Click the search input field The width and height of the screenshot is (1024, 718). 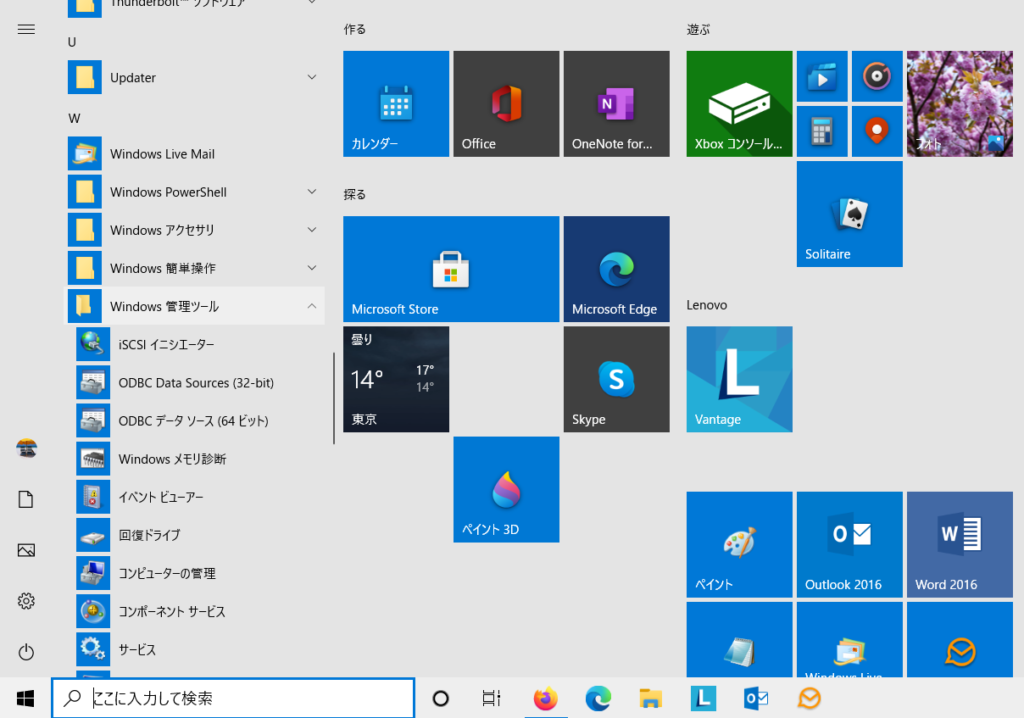point(232,697)
